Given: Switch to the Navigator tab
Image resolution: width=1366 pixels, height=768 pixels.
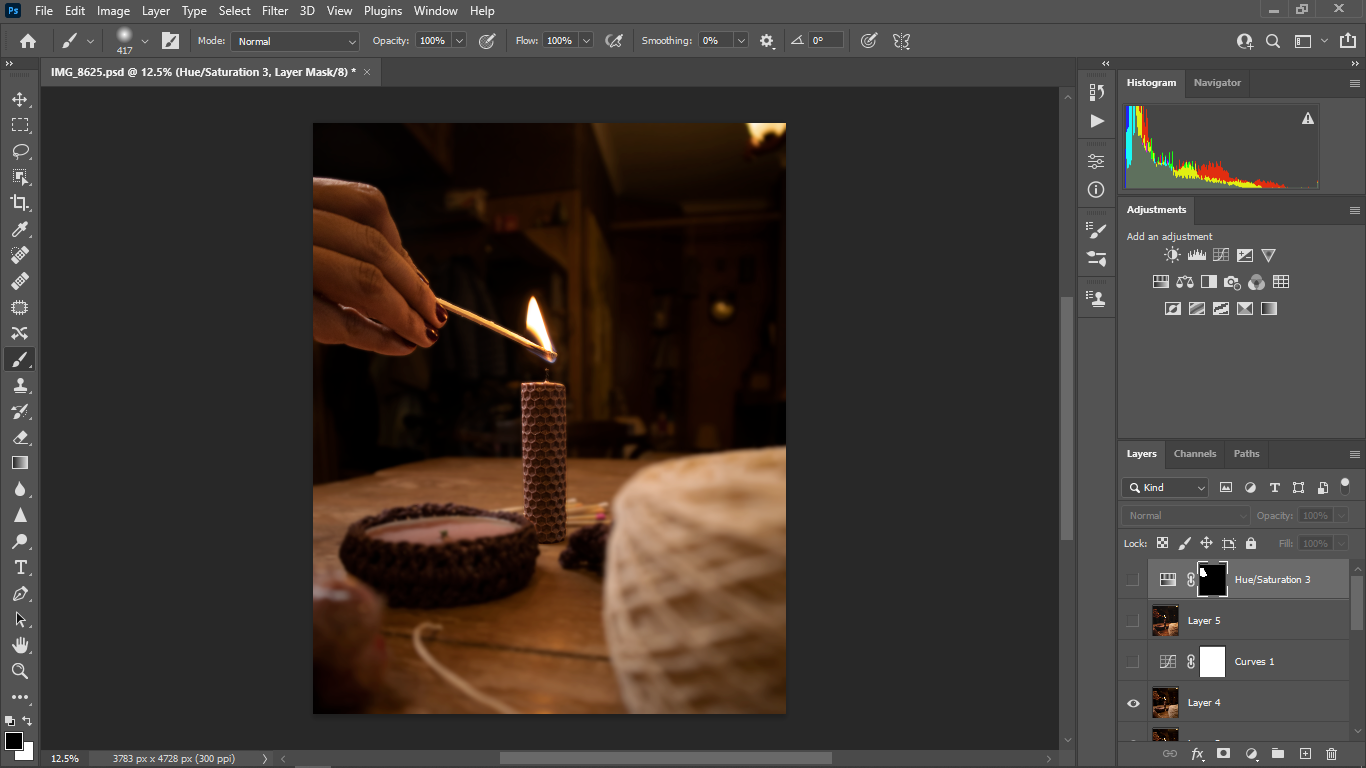Looking at the screenshot, I should point(1217,83).
